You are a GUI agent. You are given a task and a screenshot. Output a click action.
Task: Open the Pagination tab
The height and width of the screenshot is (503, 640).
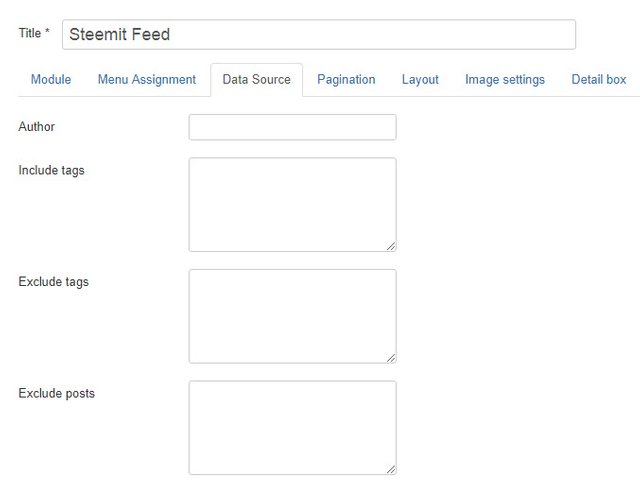pyautogui.click(x=346, y=79)
